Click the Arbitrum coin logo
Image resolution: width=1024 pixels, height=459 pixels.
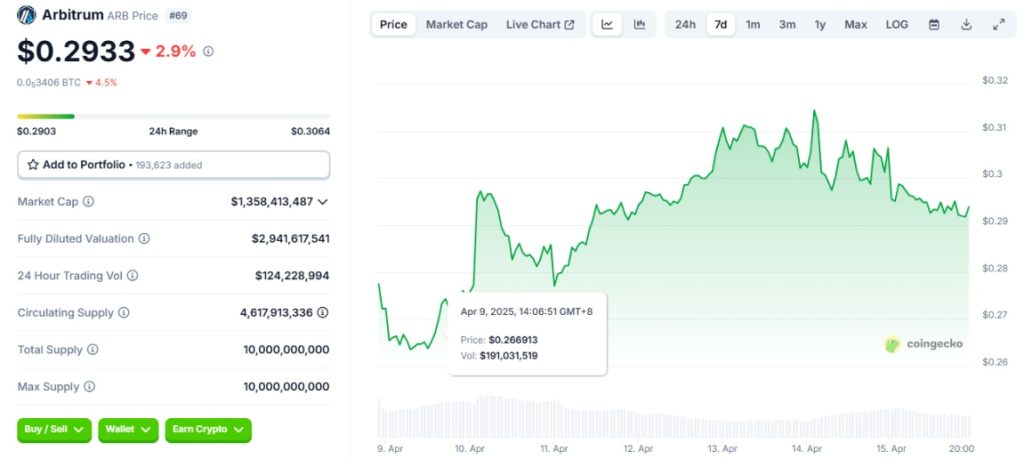(27, 15)
